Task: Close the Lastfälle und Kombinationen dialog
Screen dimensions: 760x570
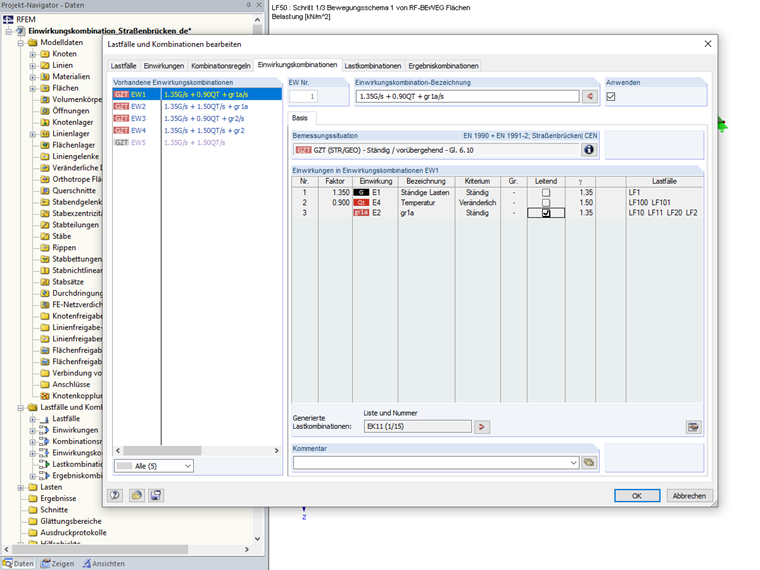Action: [x=708, y=44]
